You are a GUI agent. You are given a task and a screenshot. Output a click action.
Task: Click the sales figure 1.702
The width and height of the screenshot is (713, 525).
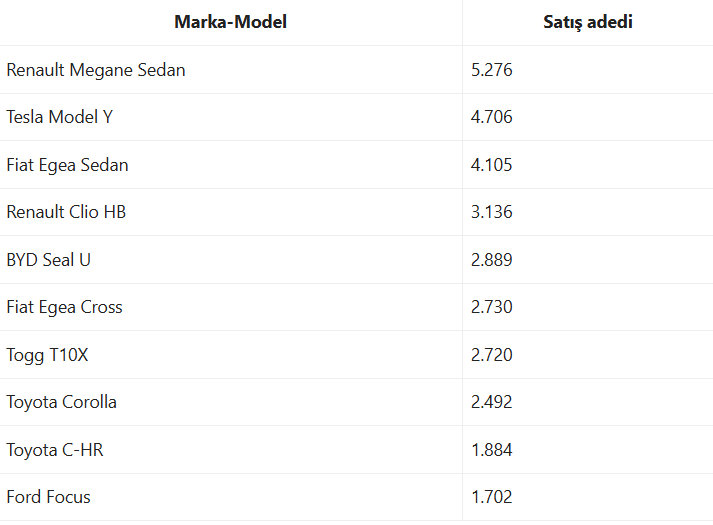[x=492, y=497]
